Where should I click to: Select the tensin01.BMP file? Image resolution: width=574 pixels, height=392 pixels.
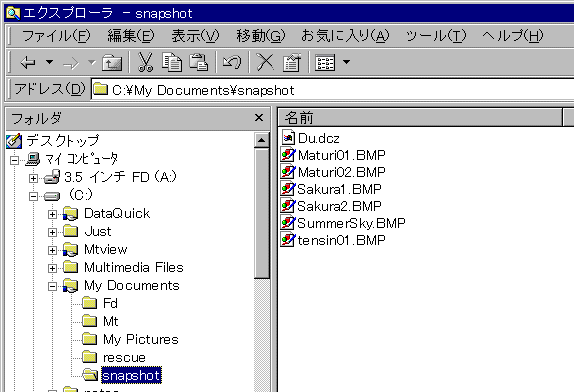coord(341,240)
